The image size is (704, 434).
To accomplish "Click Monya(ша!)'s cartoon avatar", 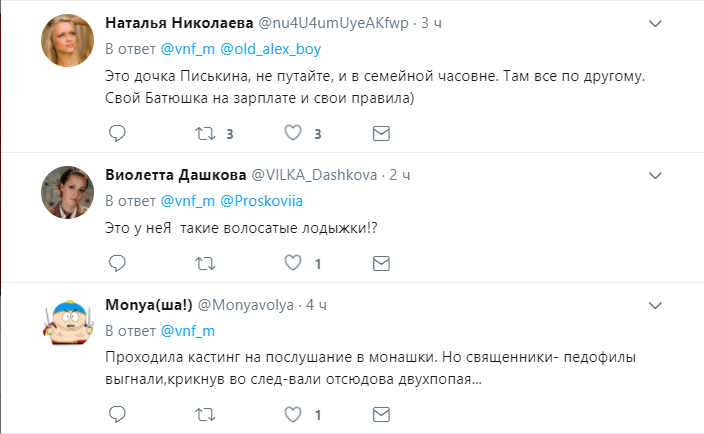I will click(66, 322).
